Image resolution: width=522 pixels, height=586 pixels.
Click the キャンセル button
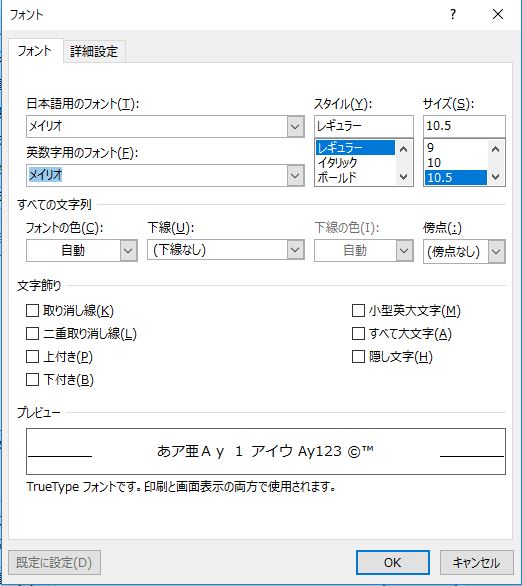(x=476, y=562)
